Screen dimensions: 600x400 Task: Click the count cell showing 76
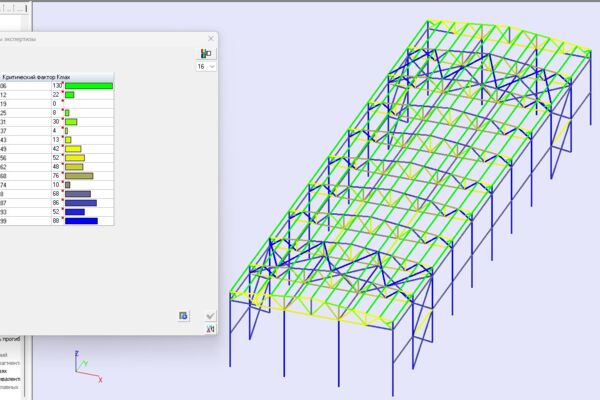click(x=58, y=176)
